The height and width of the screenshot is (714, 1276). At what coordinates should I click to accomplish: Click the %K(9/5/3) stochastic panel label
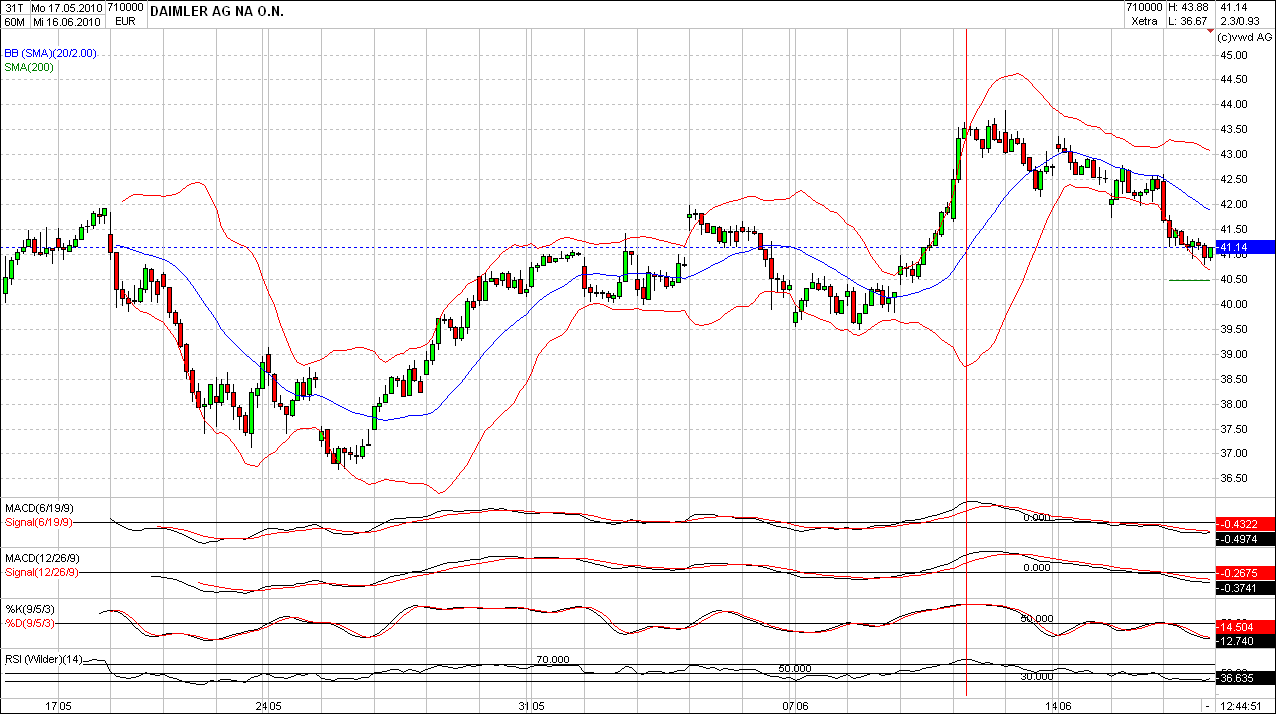[x=30, y=609]
